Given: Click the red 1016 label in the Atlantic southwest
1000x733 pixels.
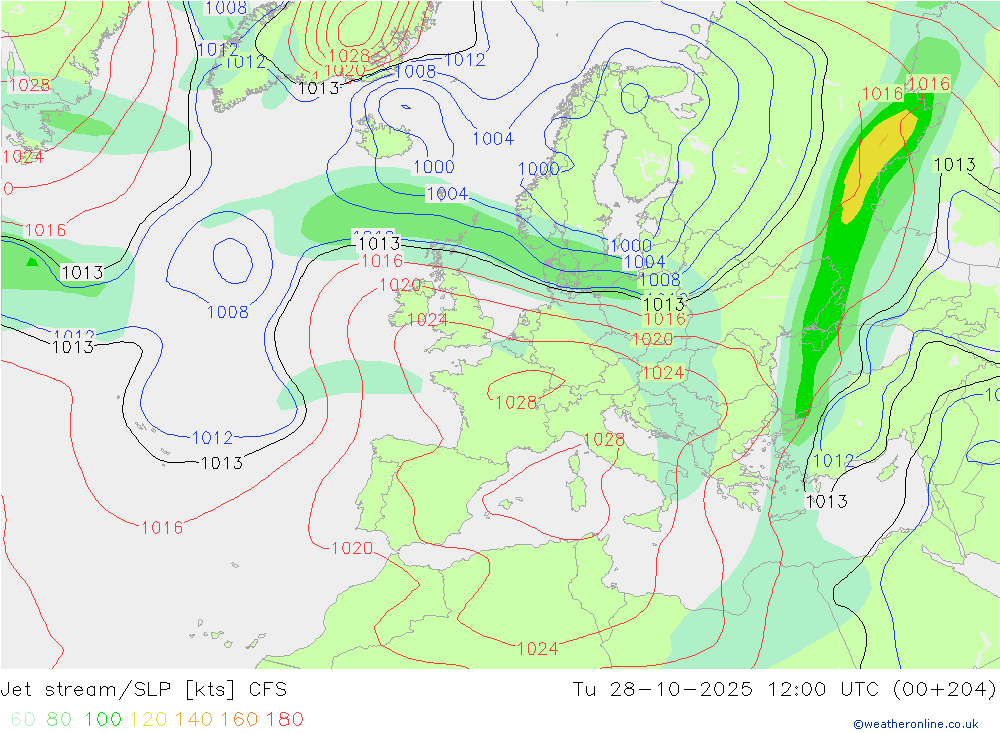Looking at the screenshot, I should tap(162, 528).
